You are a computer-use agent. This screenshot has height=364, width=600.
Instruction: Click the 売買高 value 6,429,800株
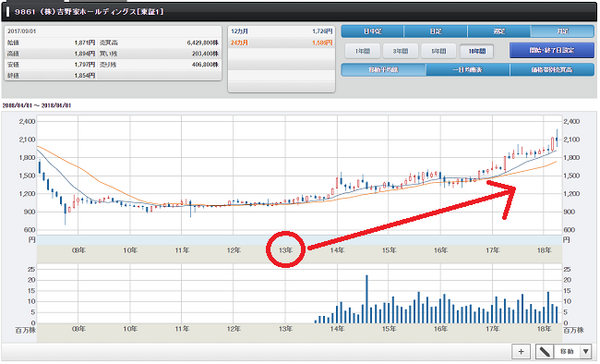point(202,42)
